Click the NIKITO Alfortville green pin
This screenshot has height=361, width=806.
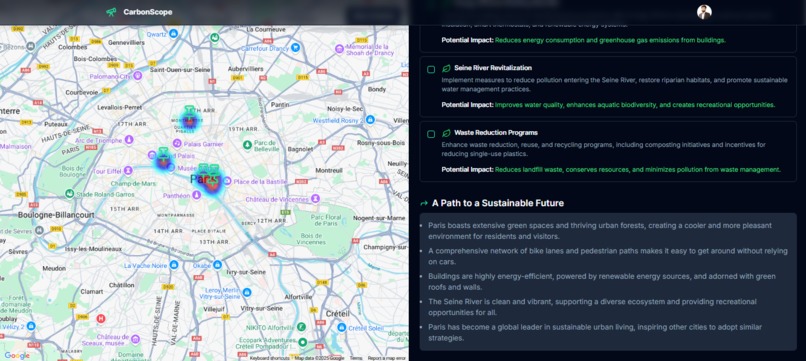point(302,327)
